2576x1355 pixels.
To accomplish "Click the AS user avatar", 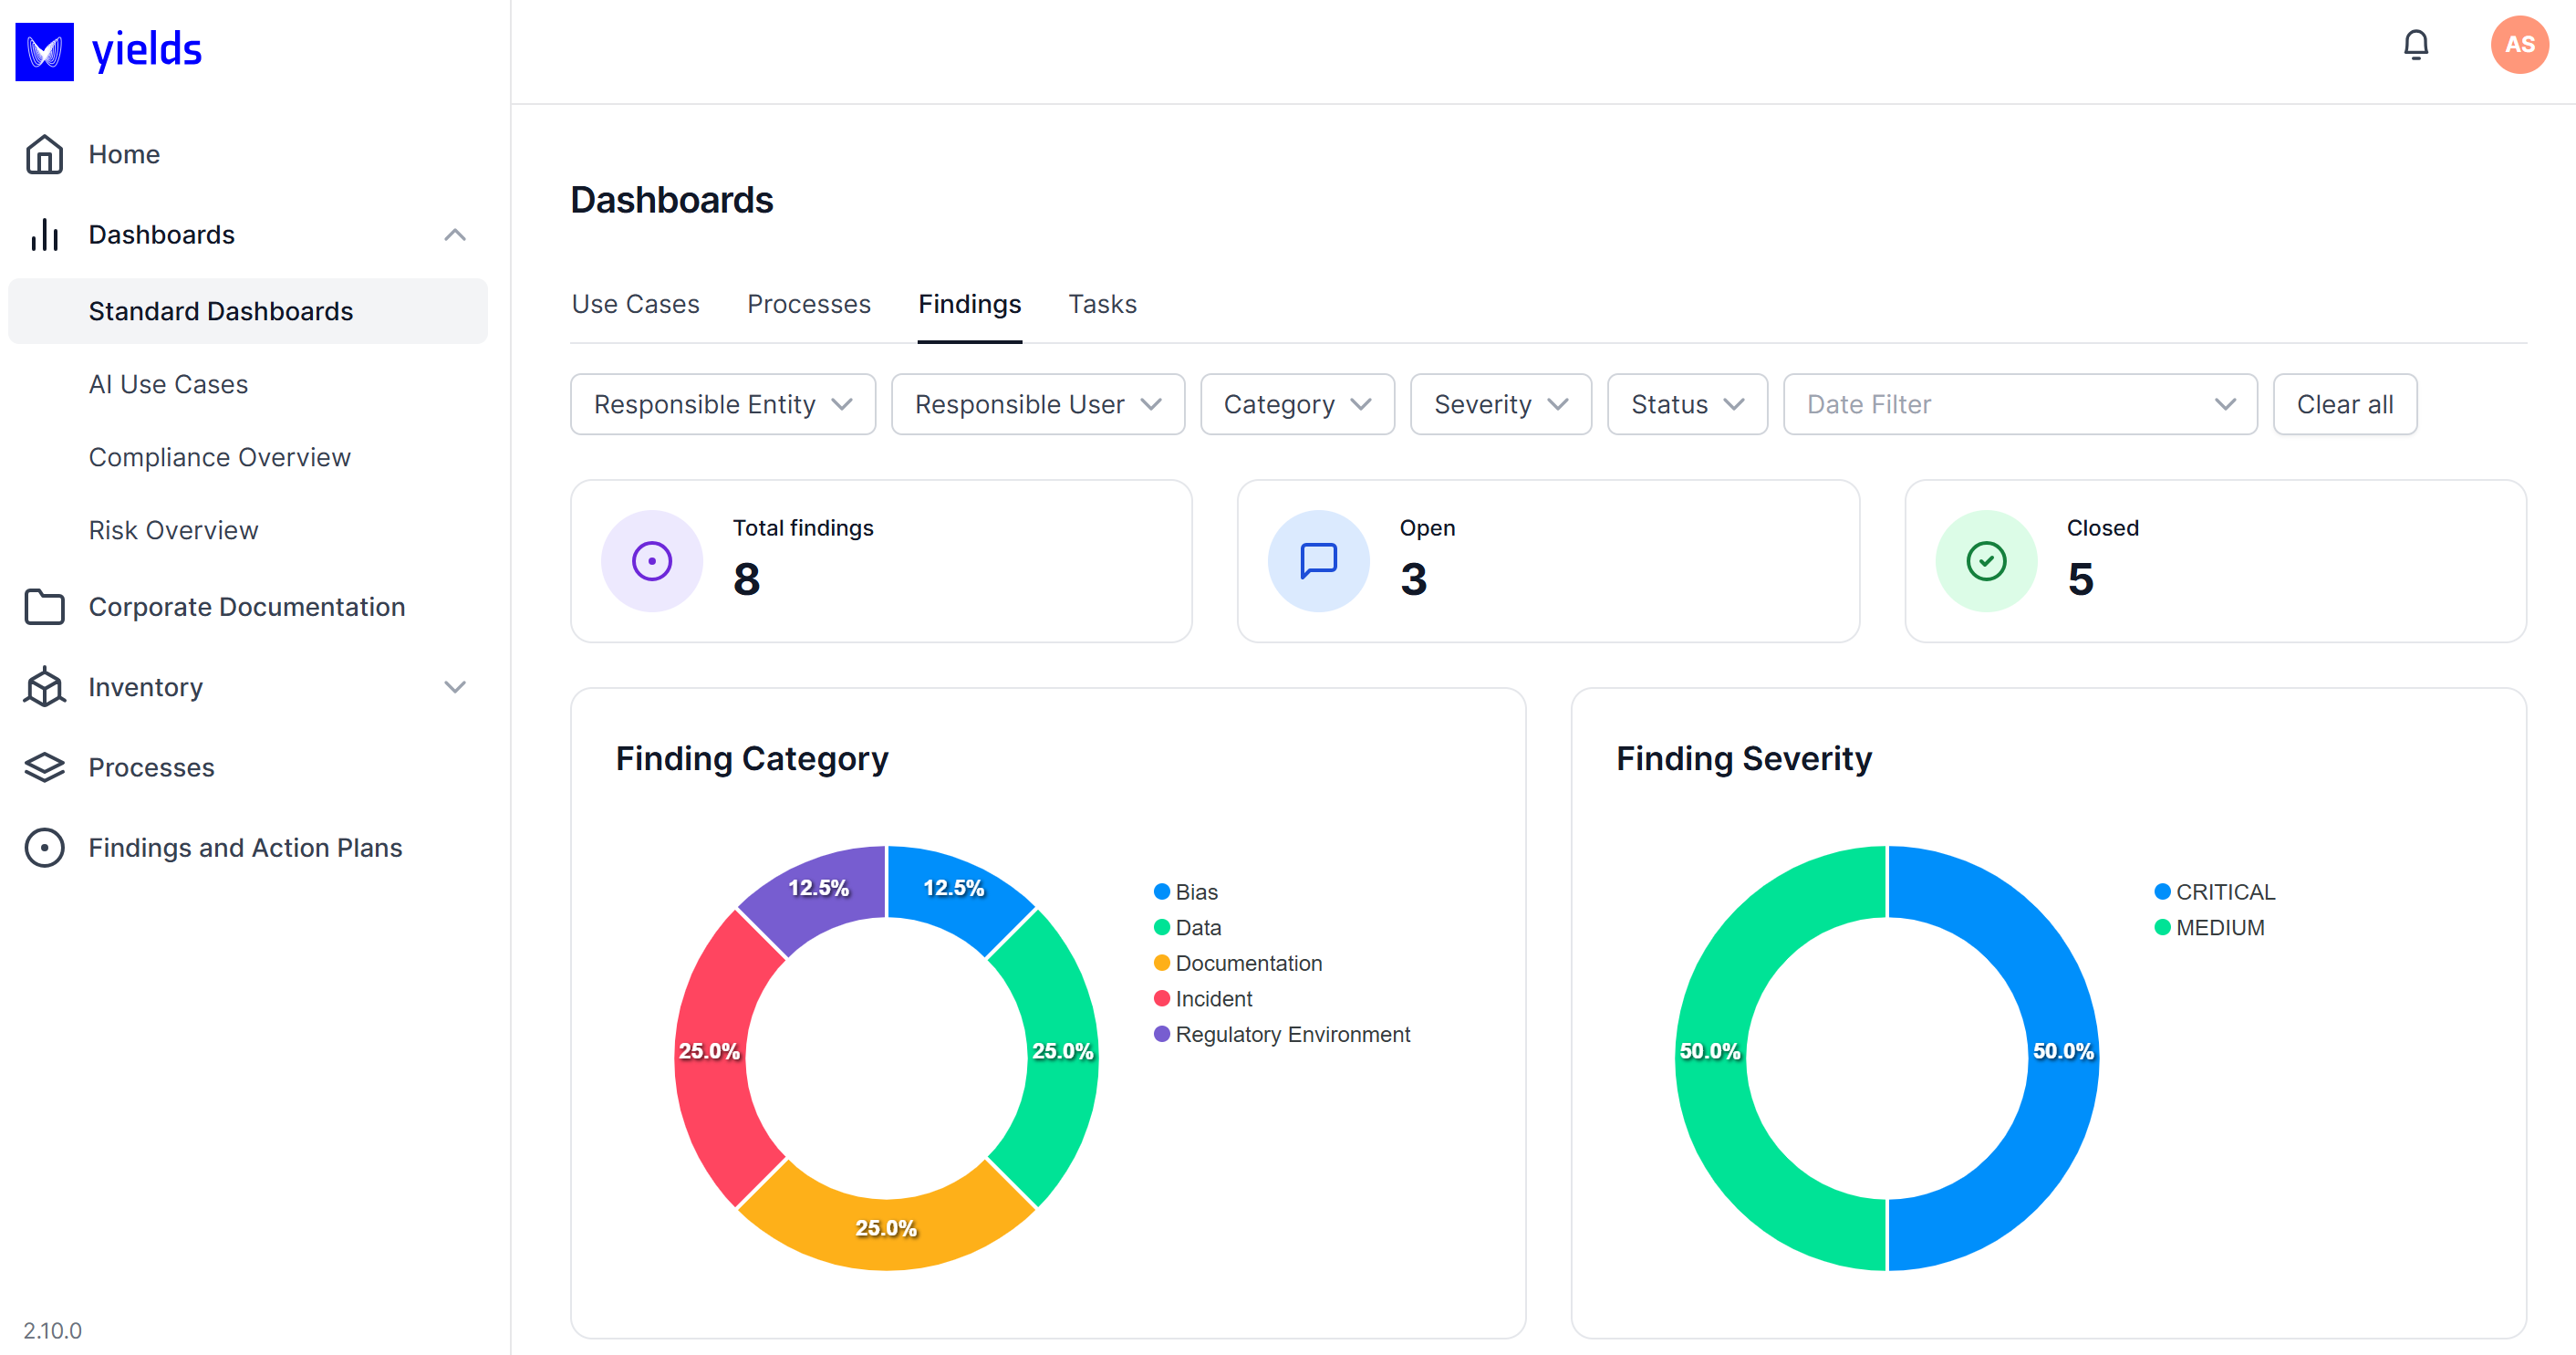I will 2519,44.
